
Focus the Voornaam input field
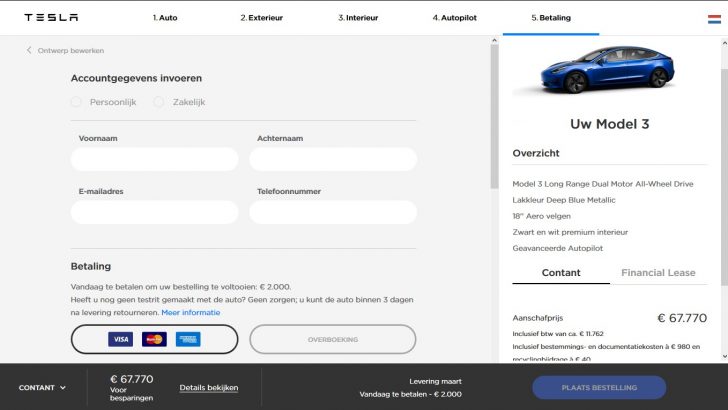pos(155,159)
